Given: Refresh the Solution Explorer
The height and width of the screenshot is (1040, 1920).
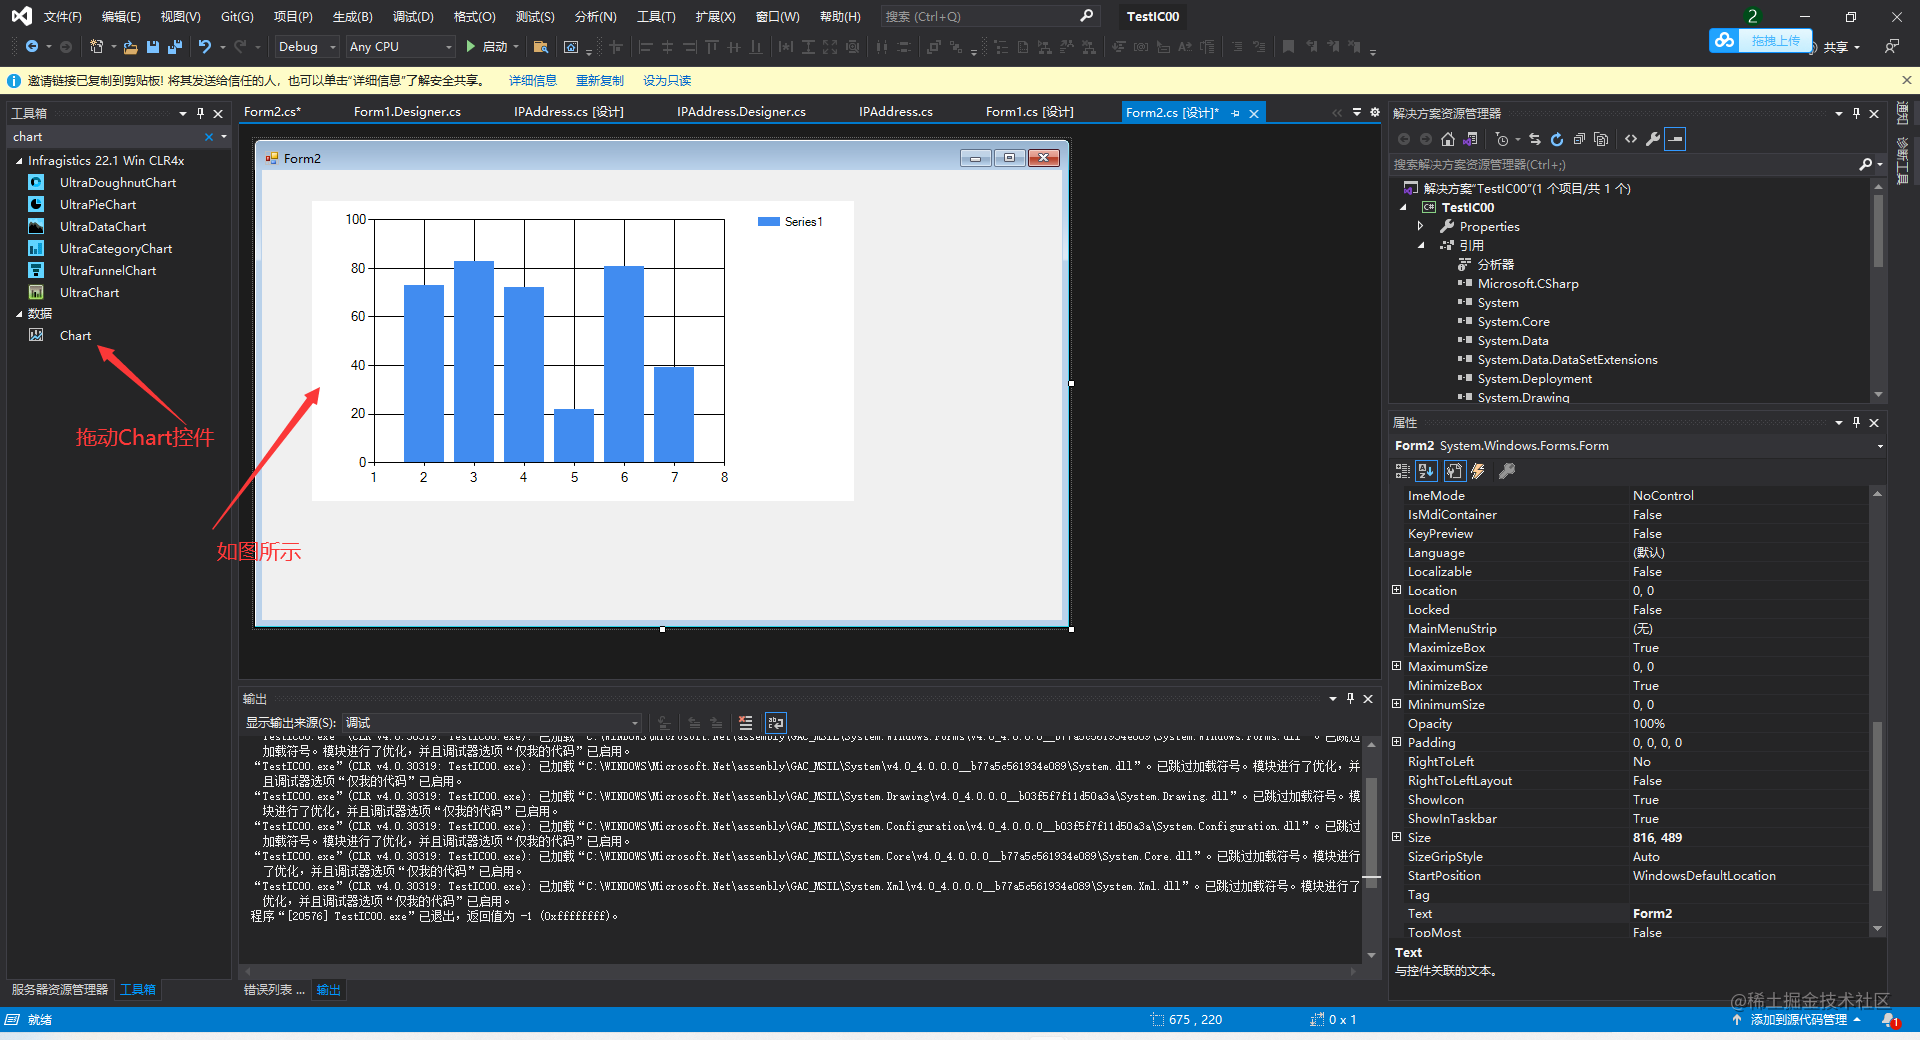Looking at the screenshot, I should tap(1557, 139).
